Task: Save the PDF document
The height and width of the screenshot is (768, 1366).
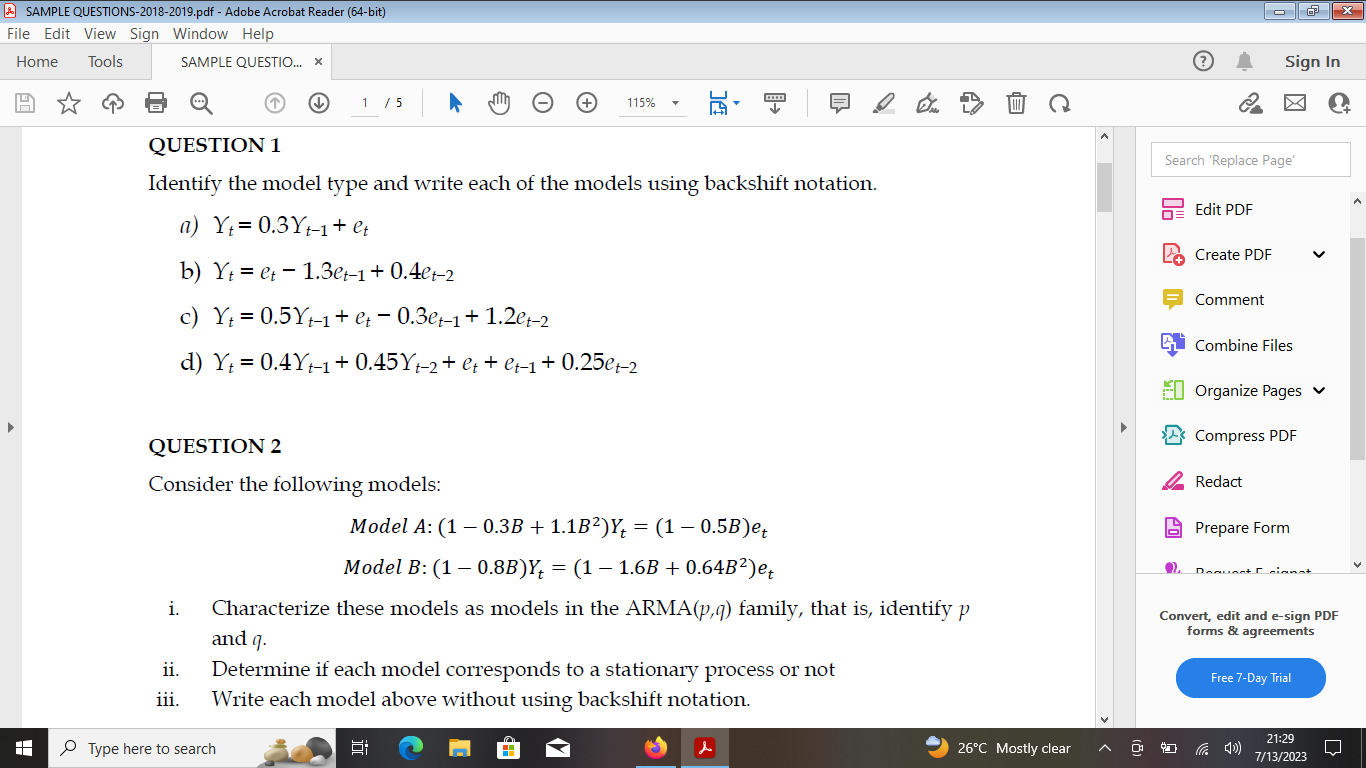Action: 25,103
